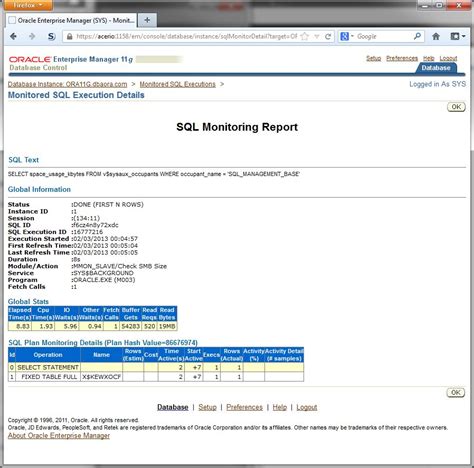This screenshot has width=474, height=468.
Task: Open the Setup link at top
Action: 373,58
